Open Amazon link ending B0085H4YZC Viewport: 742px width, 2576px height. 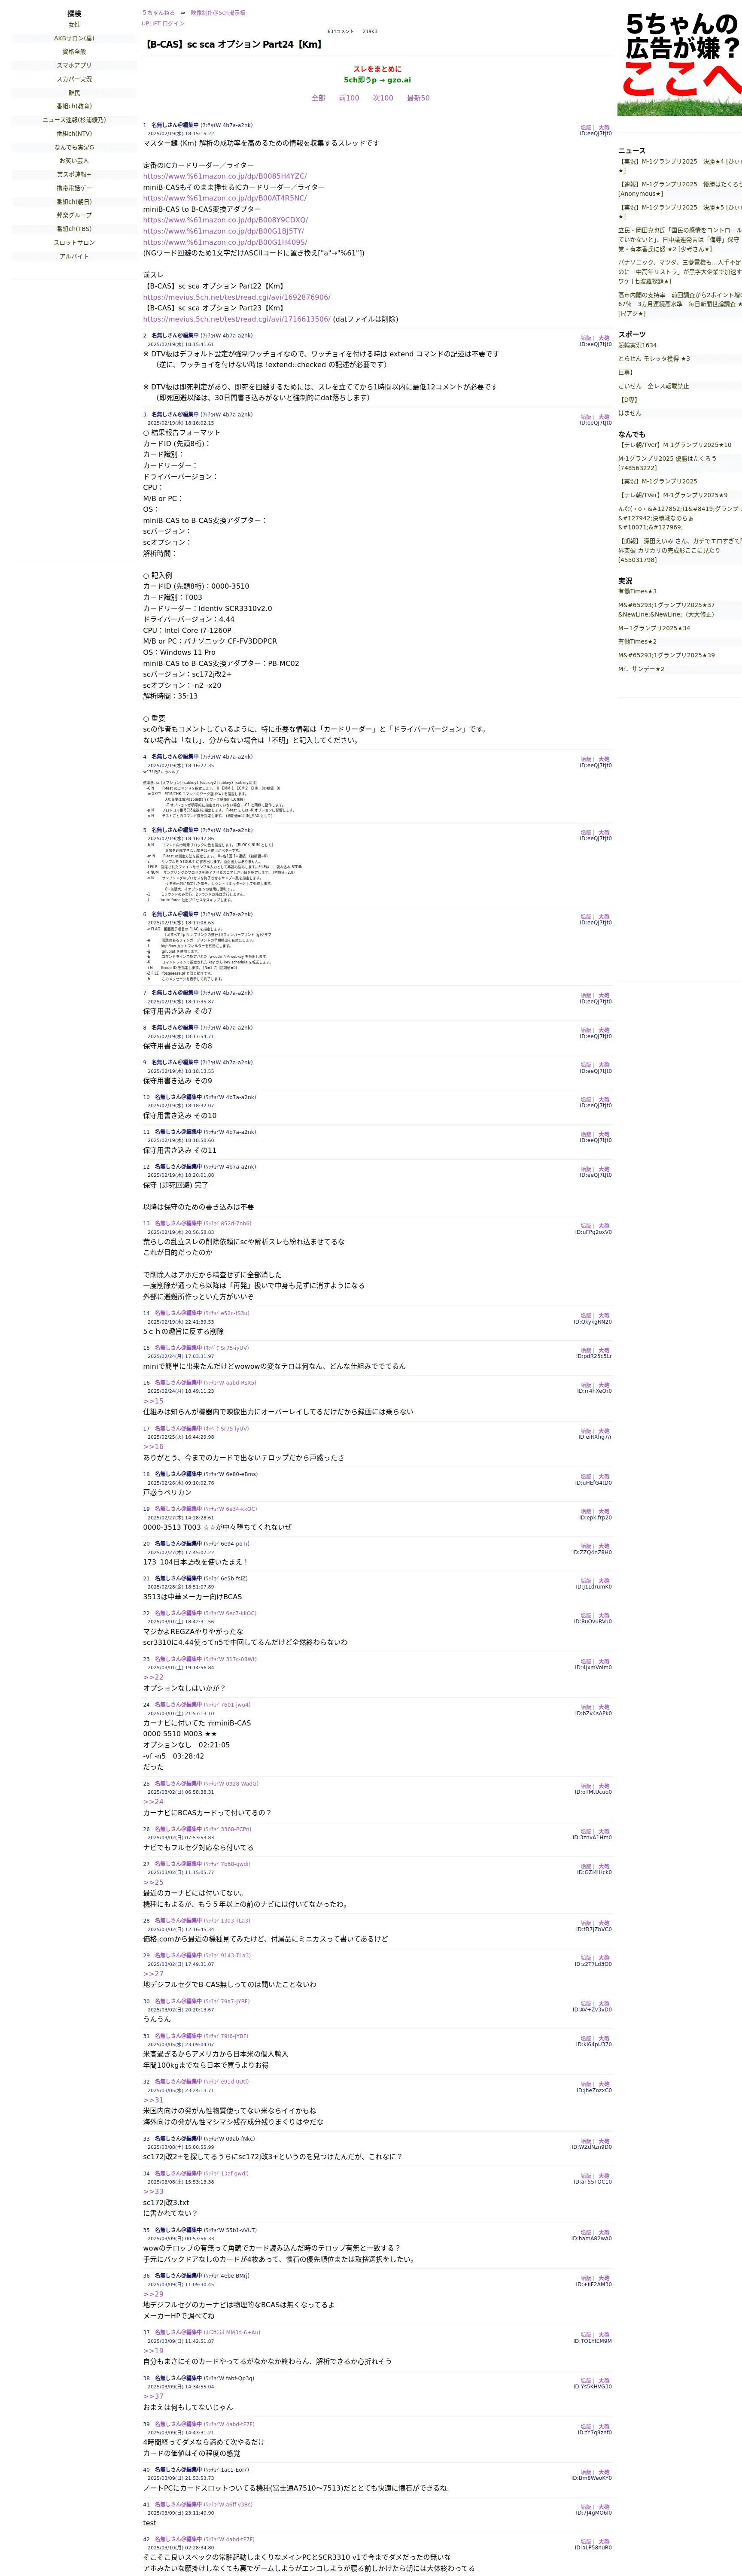pos(225,176)
